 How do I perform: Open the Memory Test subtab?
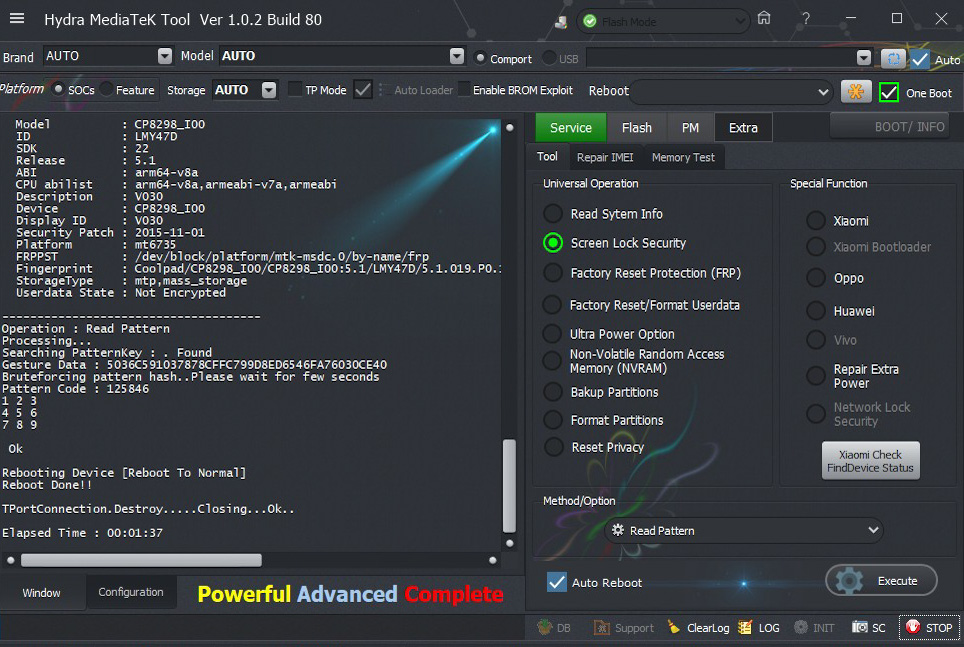(683, 157)
